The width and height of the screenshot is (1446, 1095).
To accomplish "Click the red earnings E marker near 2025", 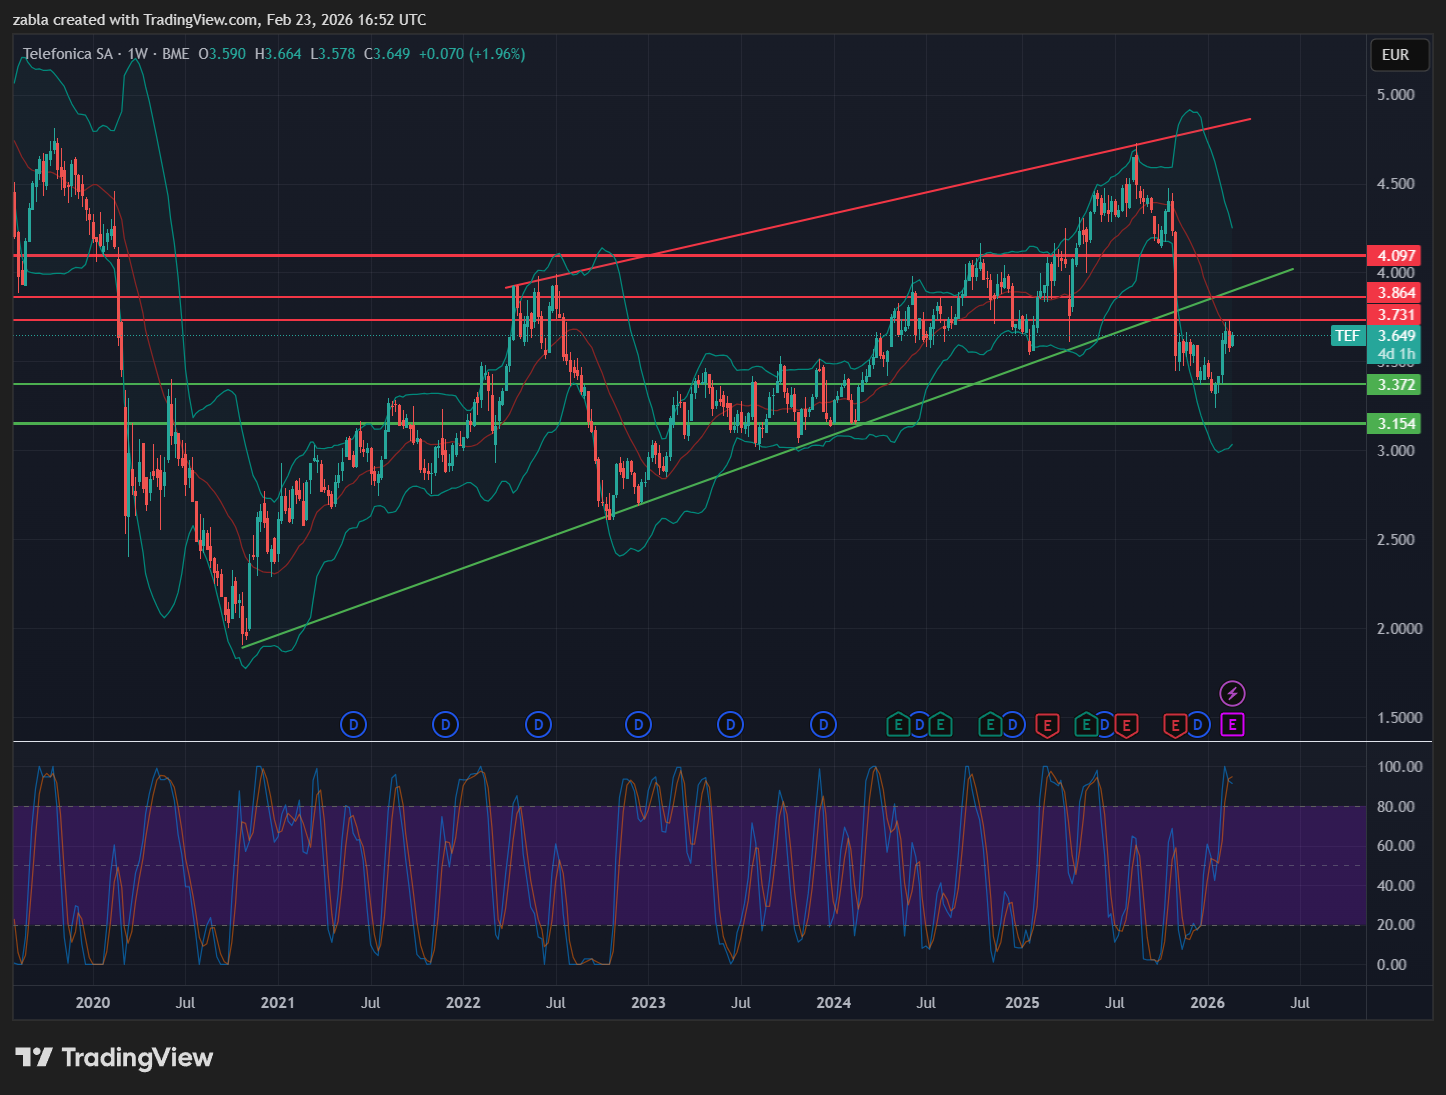I will (x=1047, y=725).
